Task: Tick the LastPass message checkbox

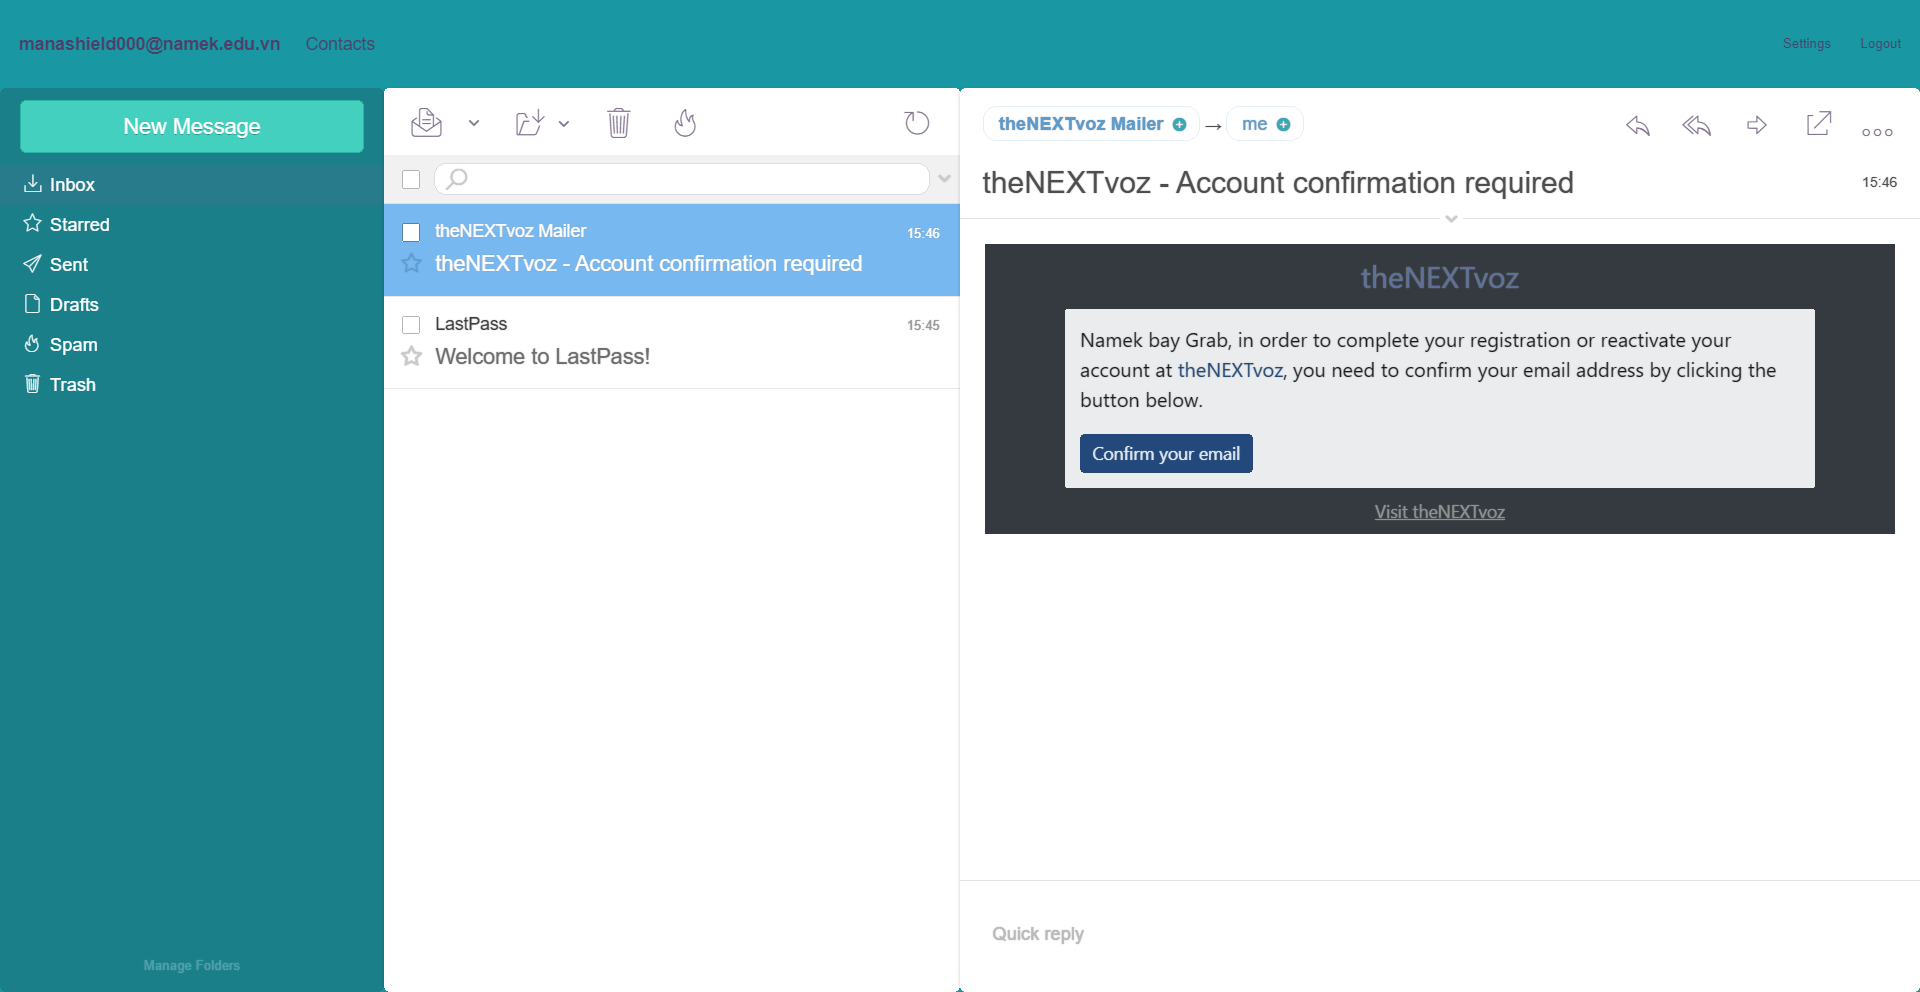Action: coord(411,325)
